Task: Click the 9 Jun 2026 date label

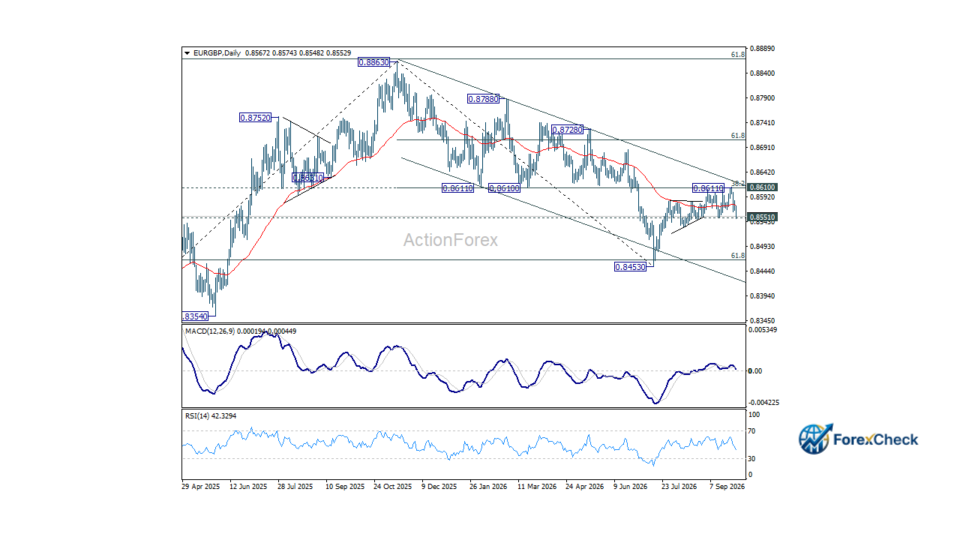Action: tap(630, 487)
